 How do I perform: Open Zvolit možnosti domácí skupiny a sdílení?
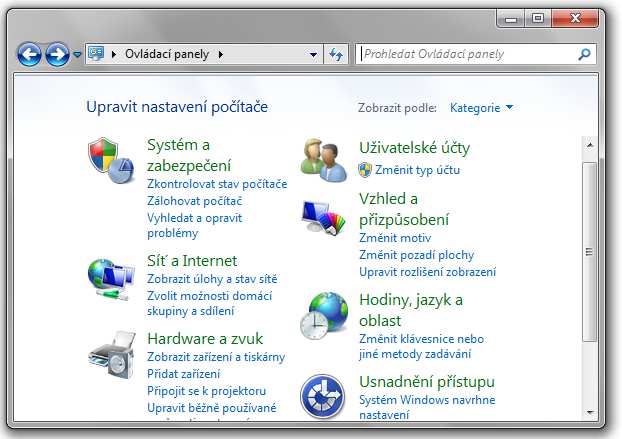pyautogui.click(x=209, y=303)
